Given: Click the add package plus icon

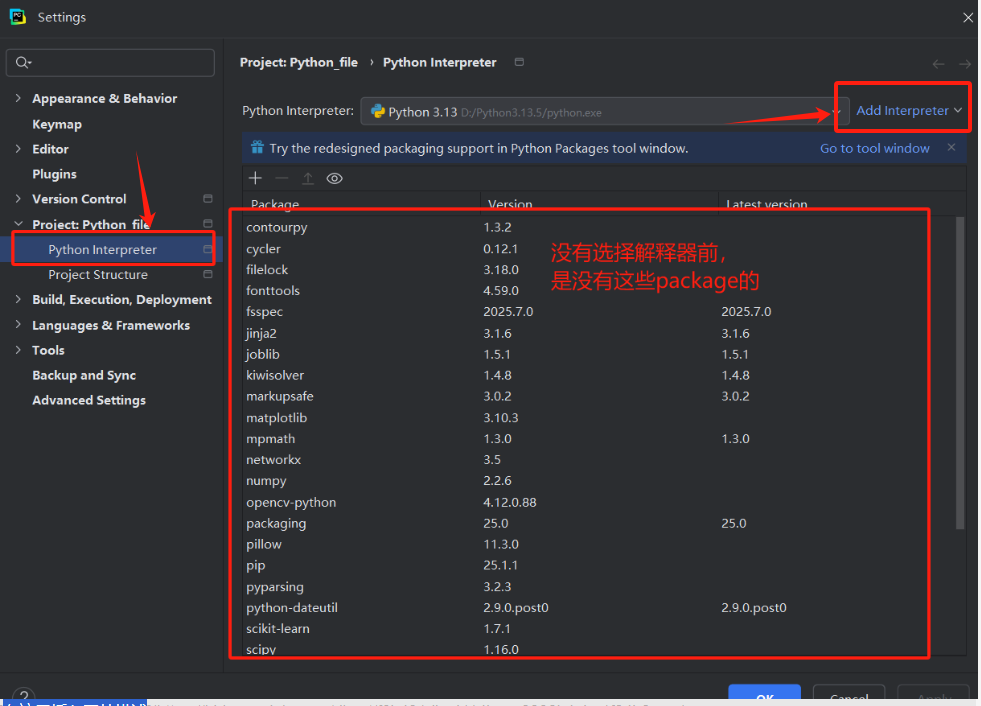Looking at the screenshot, I should 255,178.
